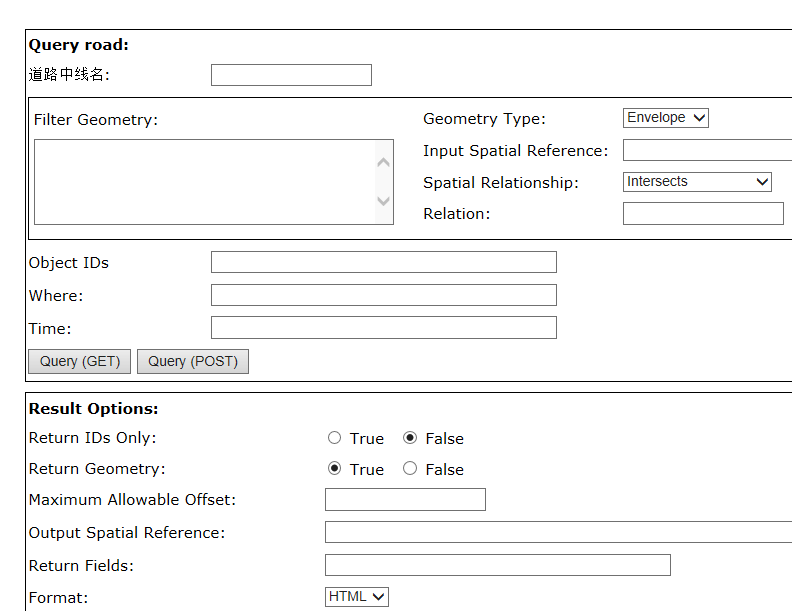
Task: Click the Relation text field
Action: coord(703,213)
